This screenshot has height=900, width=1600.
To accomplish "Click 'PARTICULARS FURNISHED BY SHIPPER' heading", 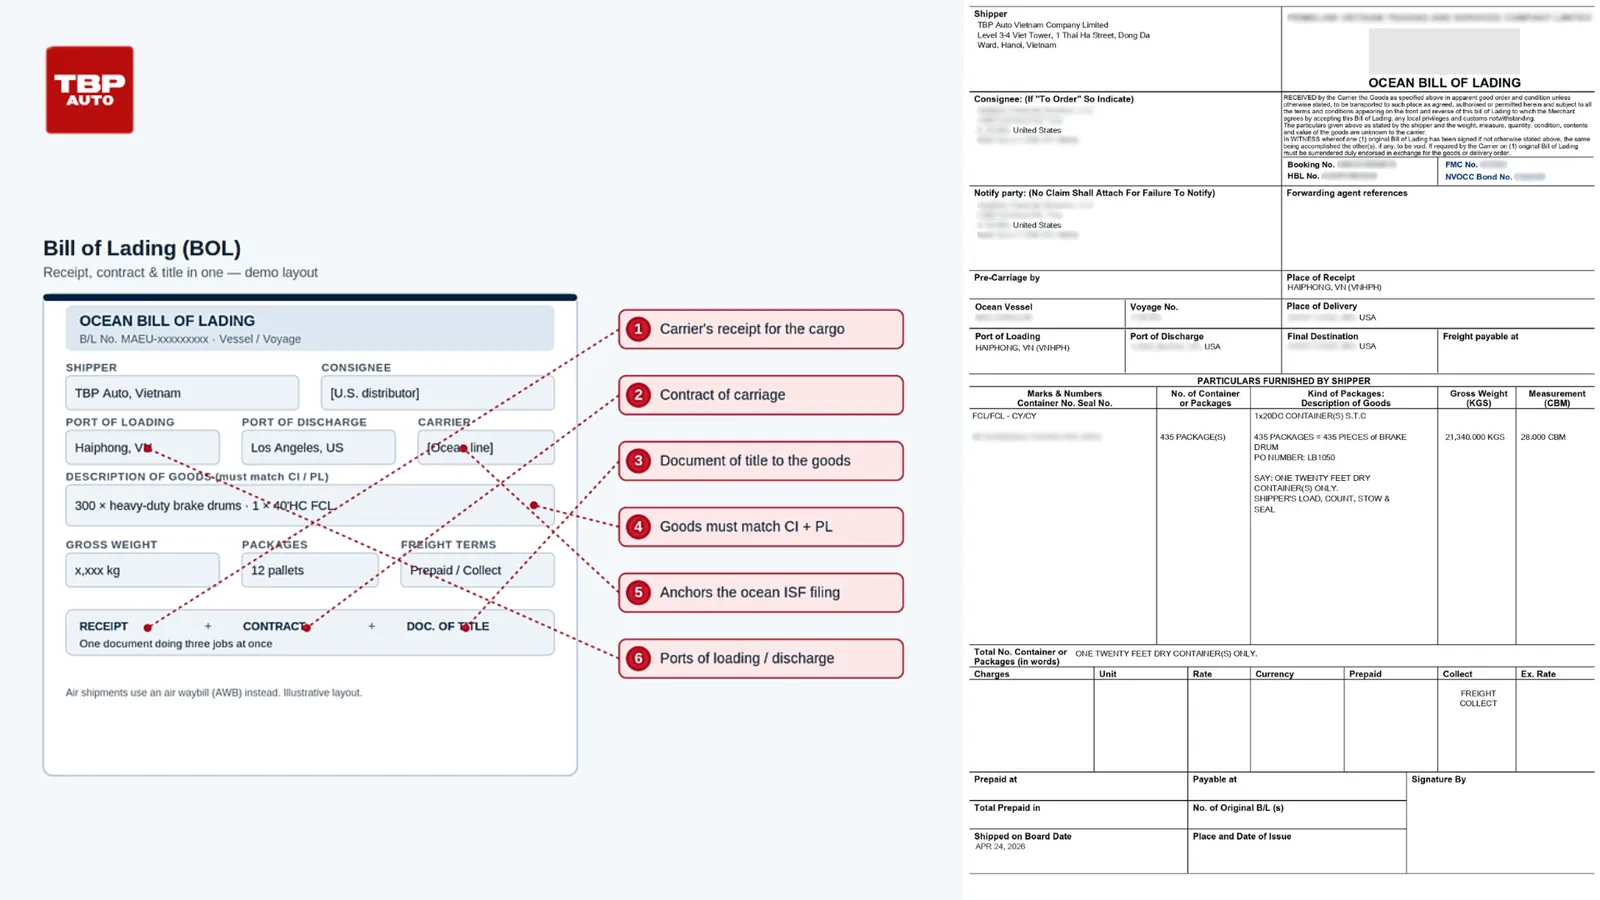I will (x=1283, y=381).
